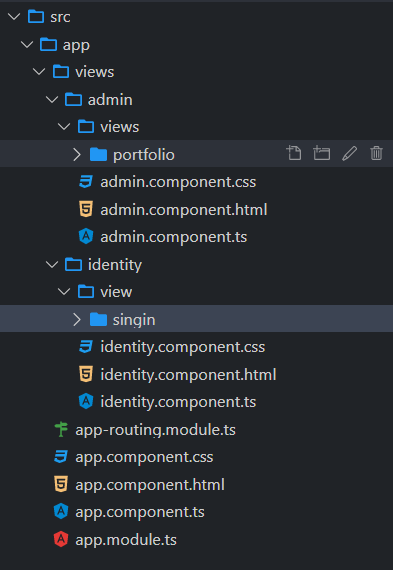Expand the portfolio folder chevron
This screenshot has width=393, height=570.
click(x=77, y=154)
